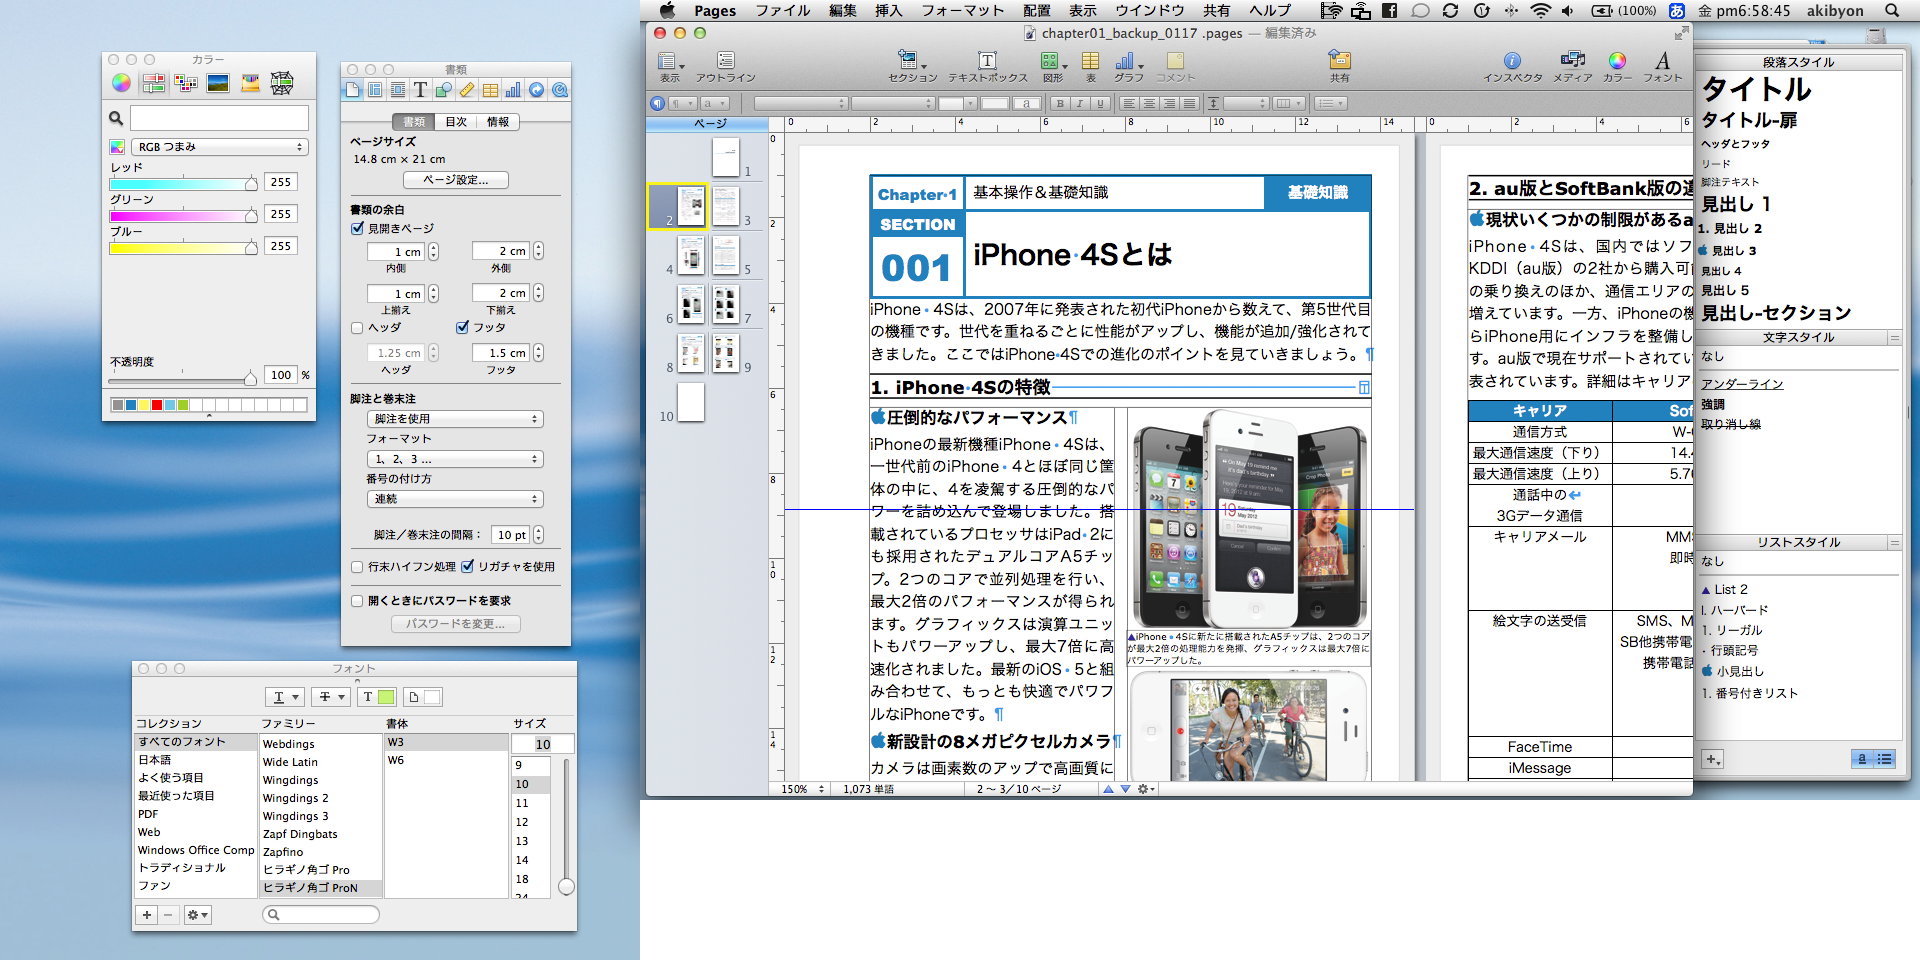Click the font search field in Fonts window
The image size is (1920, 960).
point(320,914)
